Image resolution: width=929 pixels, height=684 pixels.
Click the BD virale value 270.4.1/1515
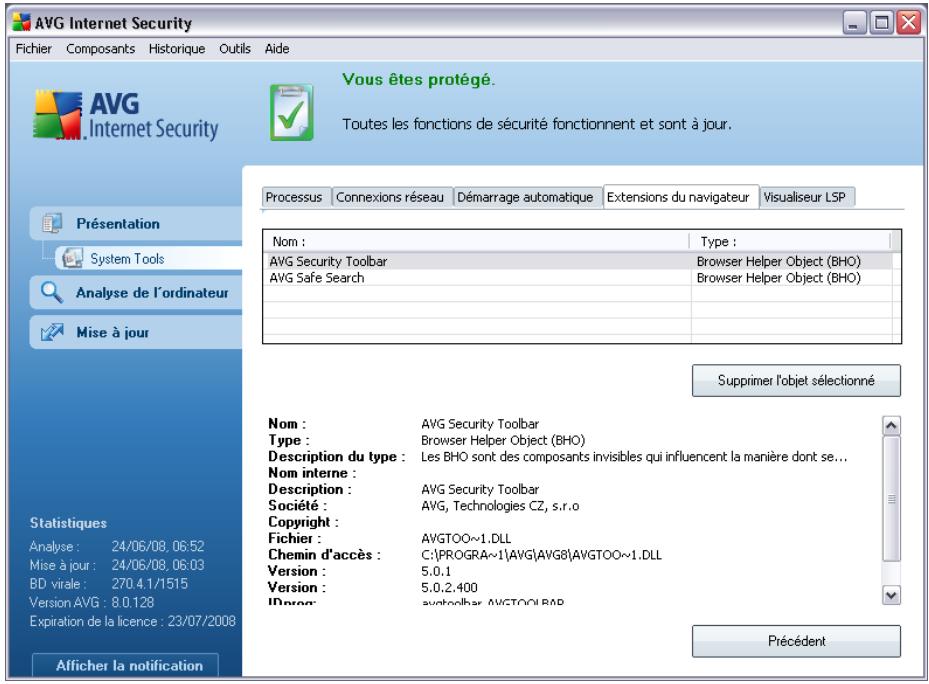pos(149,583)
